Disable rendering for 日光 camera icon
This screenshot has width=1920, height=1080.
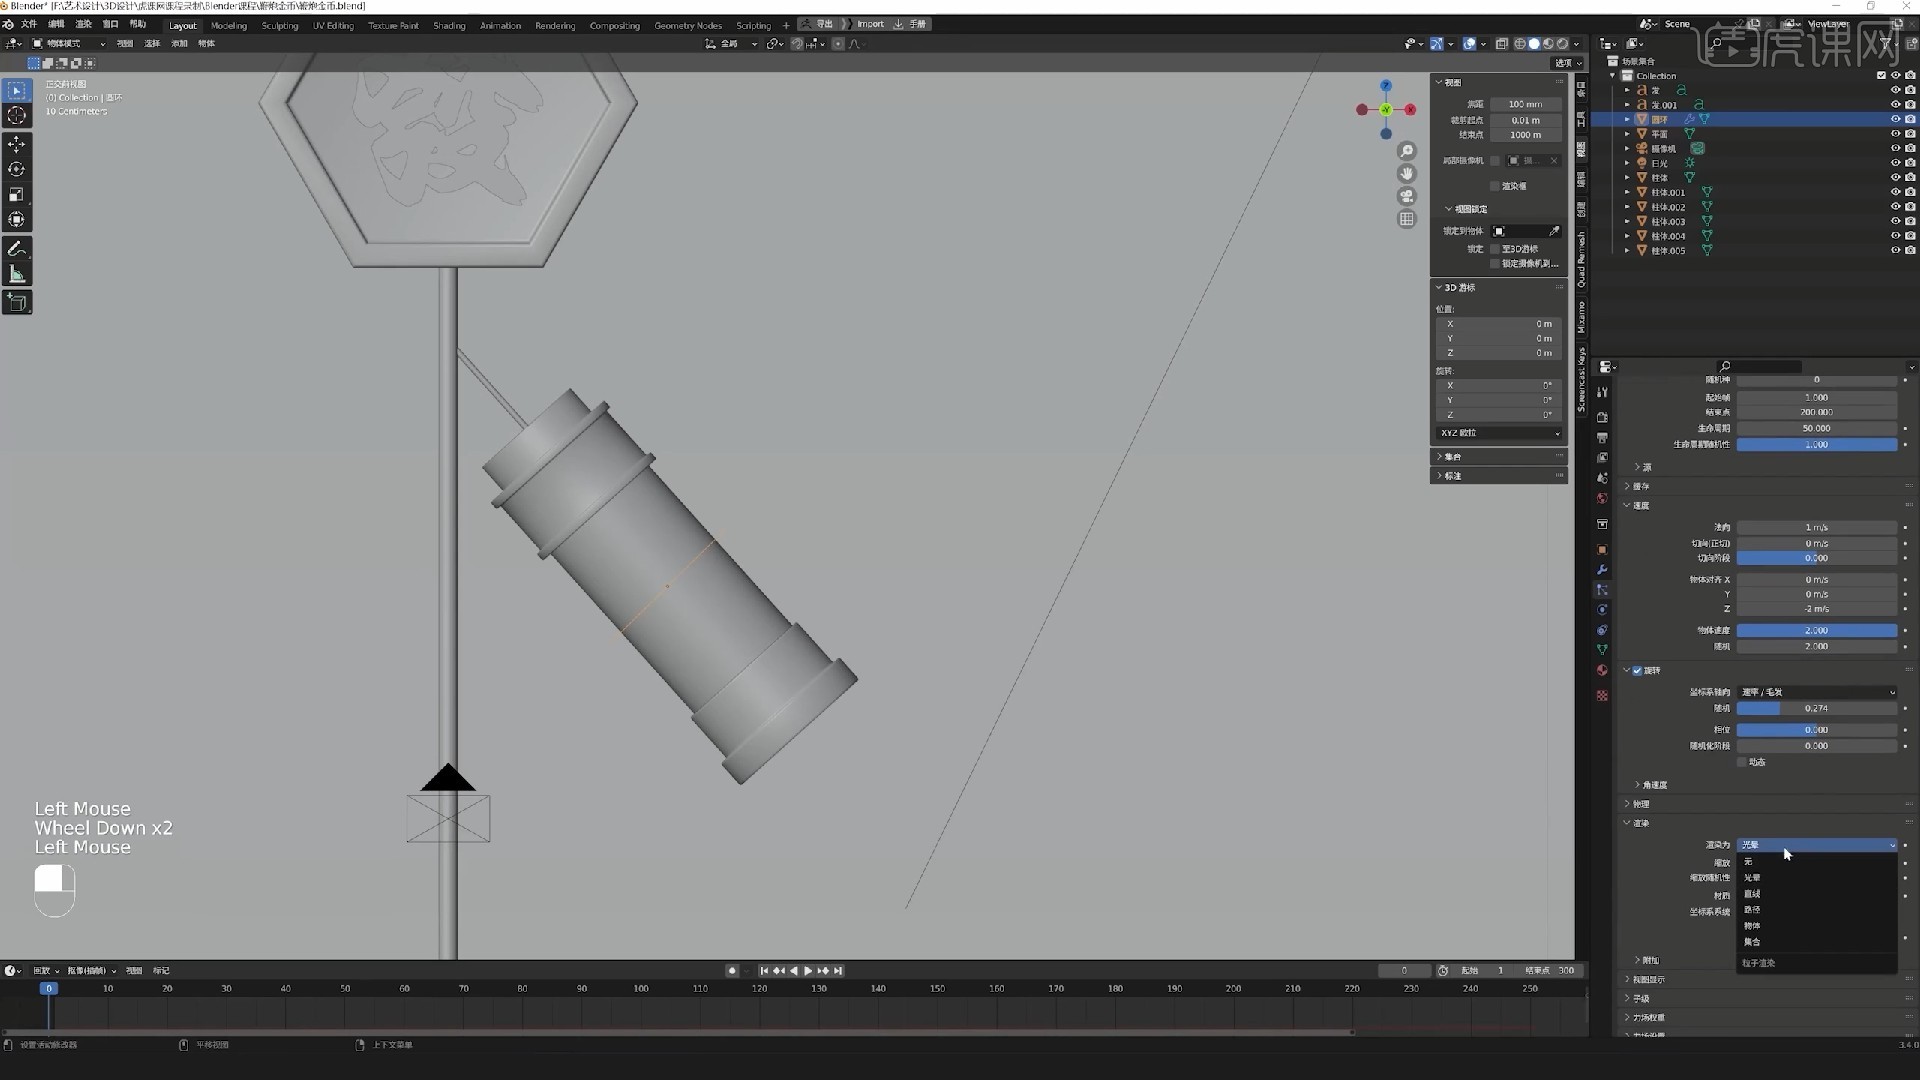1910,163
